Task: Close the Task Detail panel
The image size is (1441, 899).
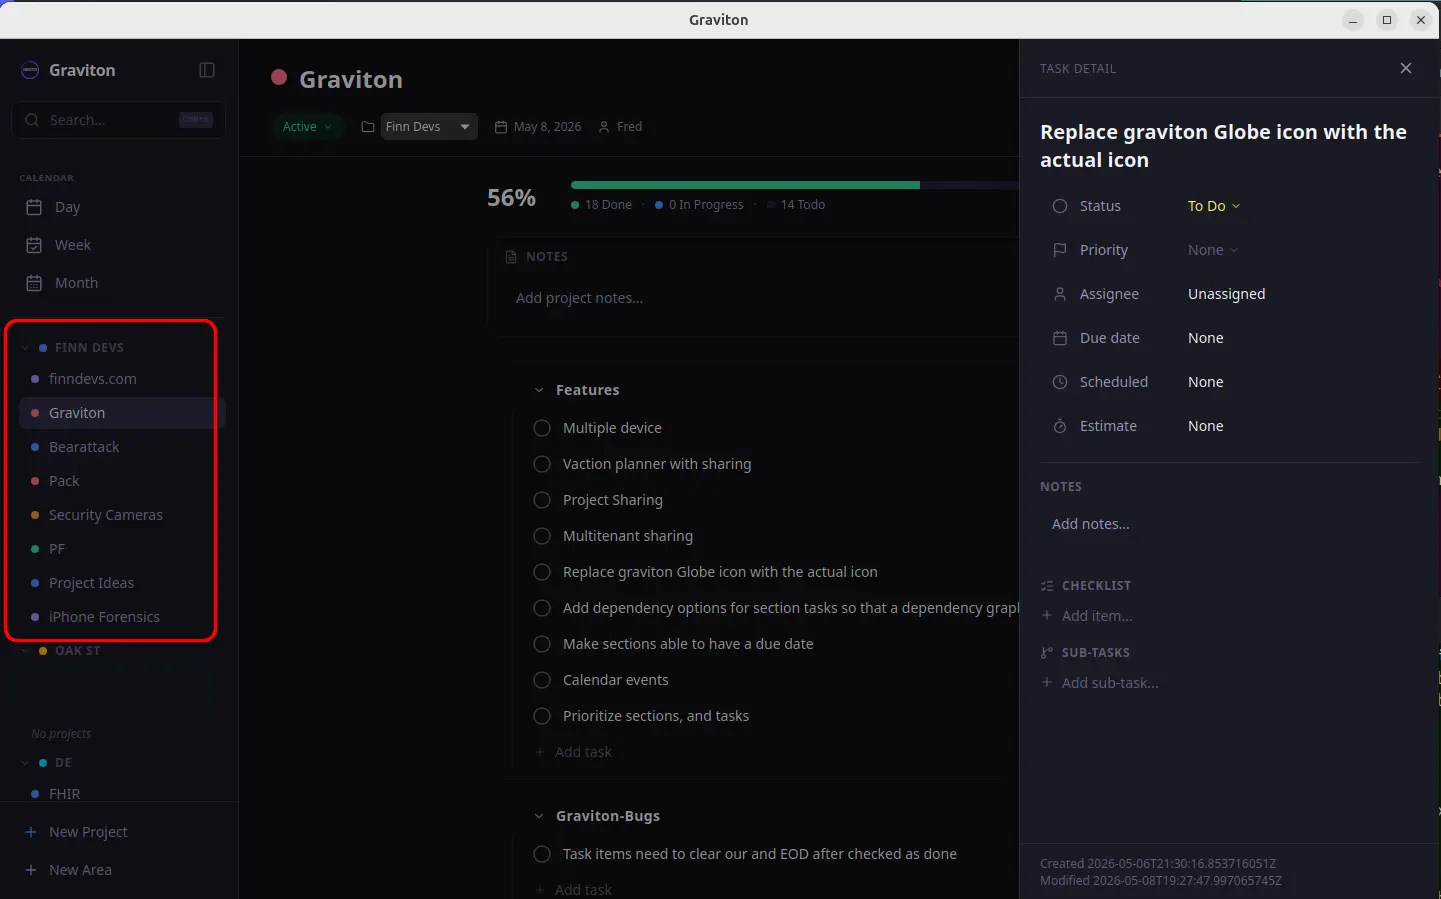Action: coord(1406,68)
